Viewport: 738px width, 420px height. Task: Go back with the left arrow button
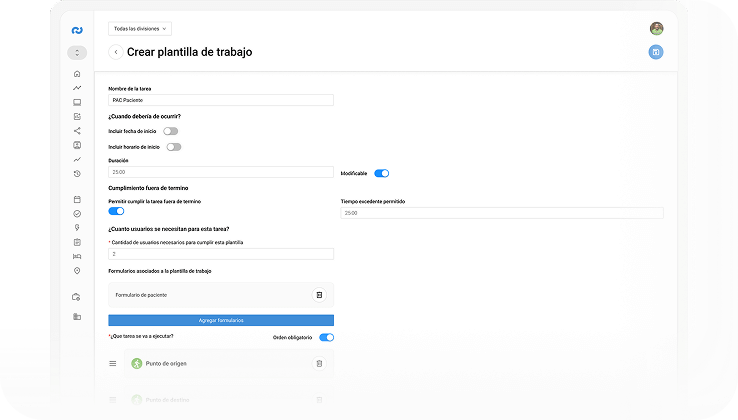tap(115, 52)
